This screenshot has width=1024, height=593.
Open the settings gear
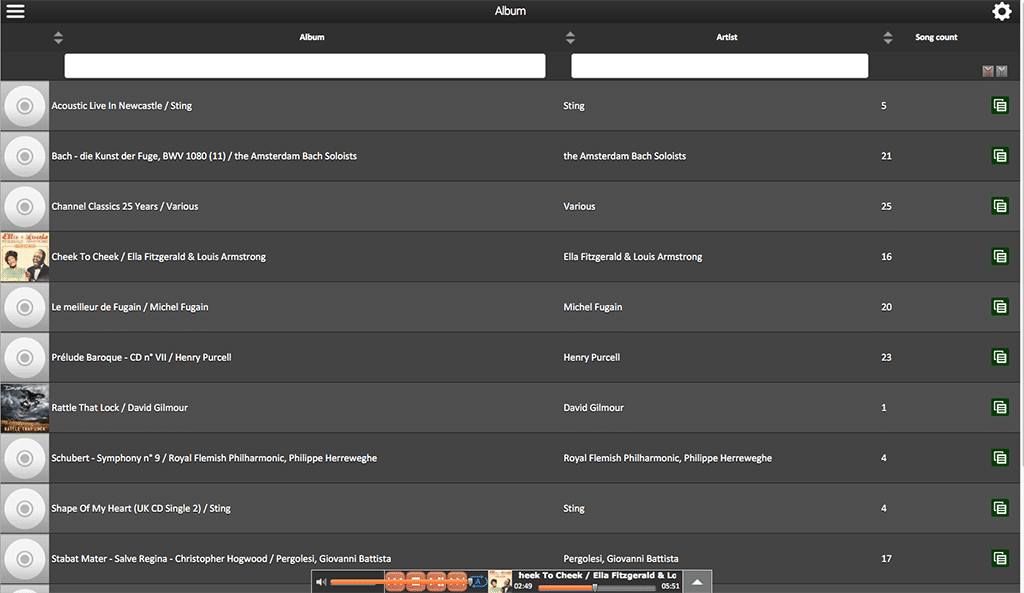1001,11
